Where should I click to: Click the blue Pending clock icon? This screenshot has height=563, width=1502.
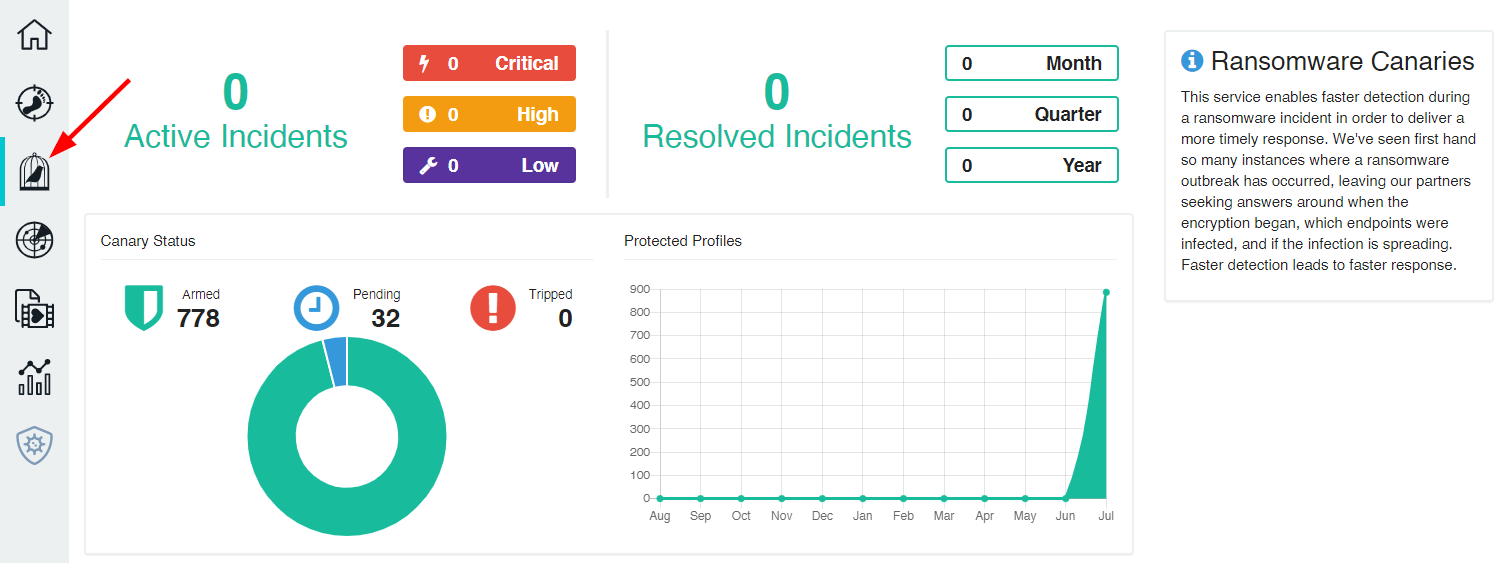point(316,307)
